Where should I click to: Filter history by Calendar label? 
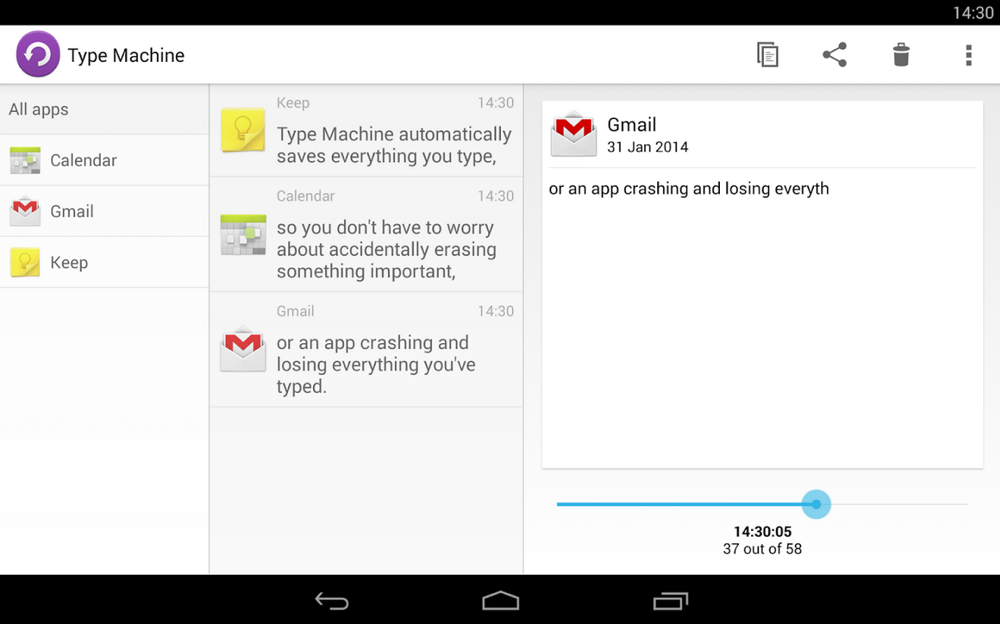click(83, 160)
